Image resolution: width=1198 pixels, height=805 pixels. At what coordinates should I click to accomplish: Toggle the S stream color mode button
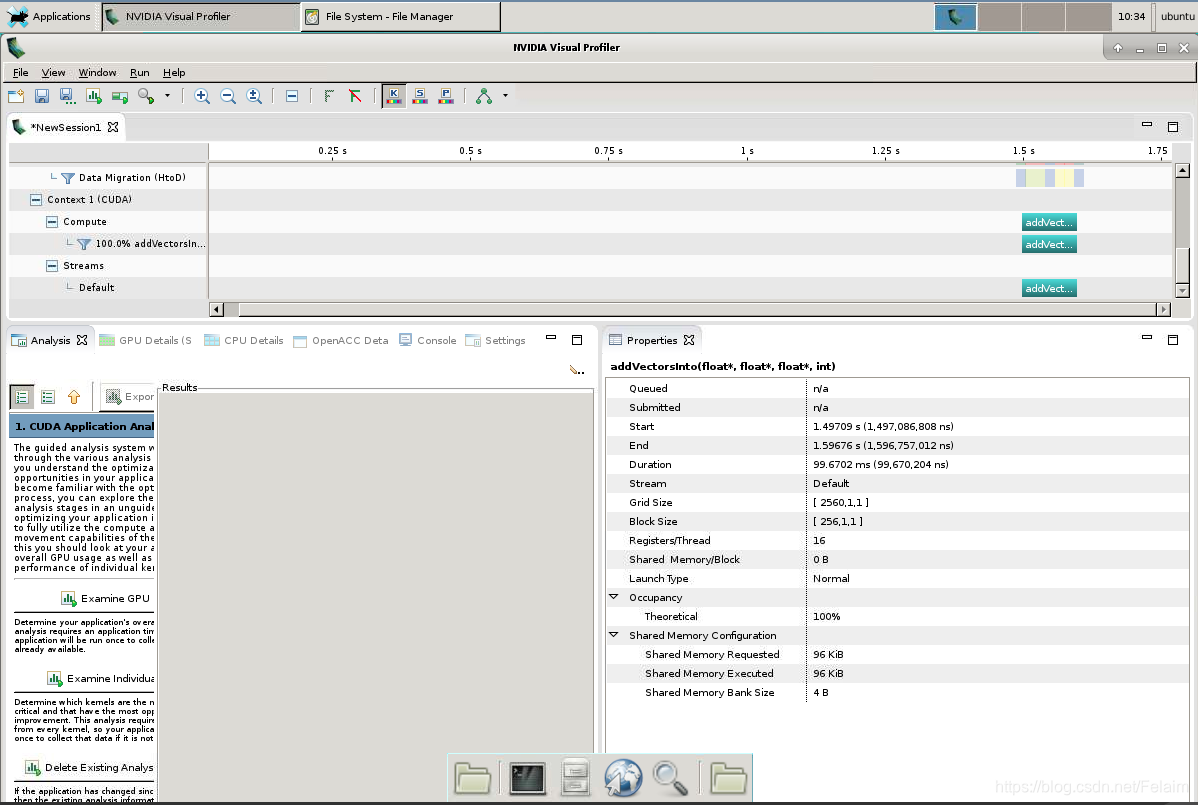coord(419,95)
